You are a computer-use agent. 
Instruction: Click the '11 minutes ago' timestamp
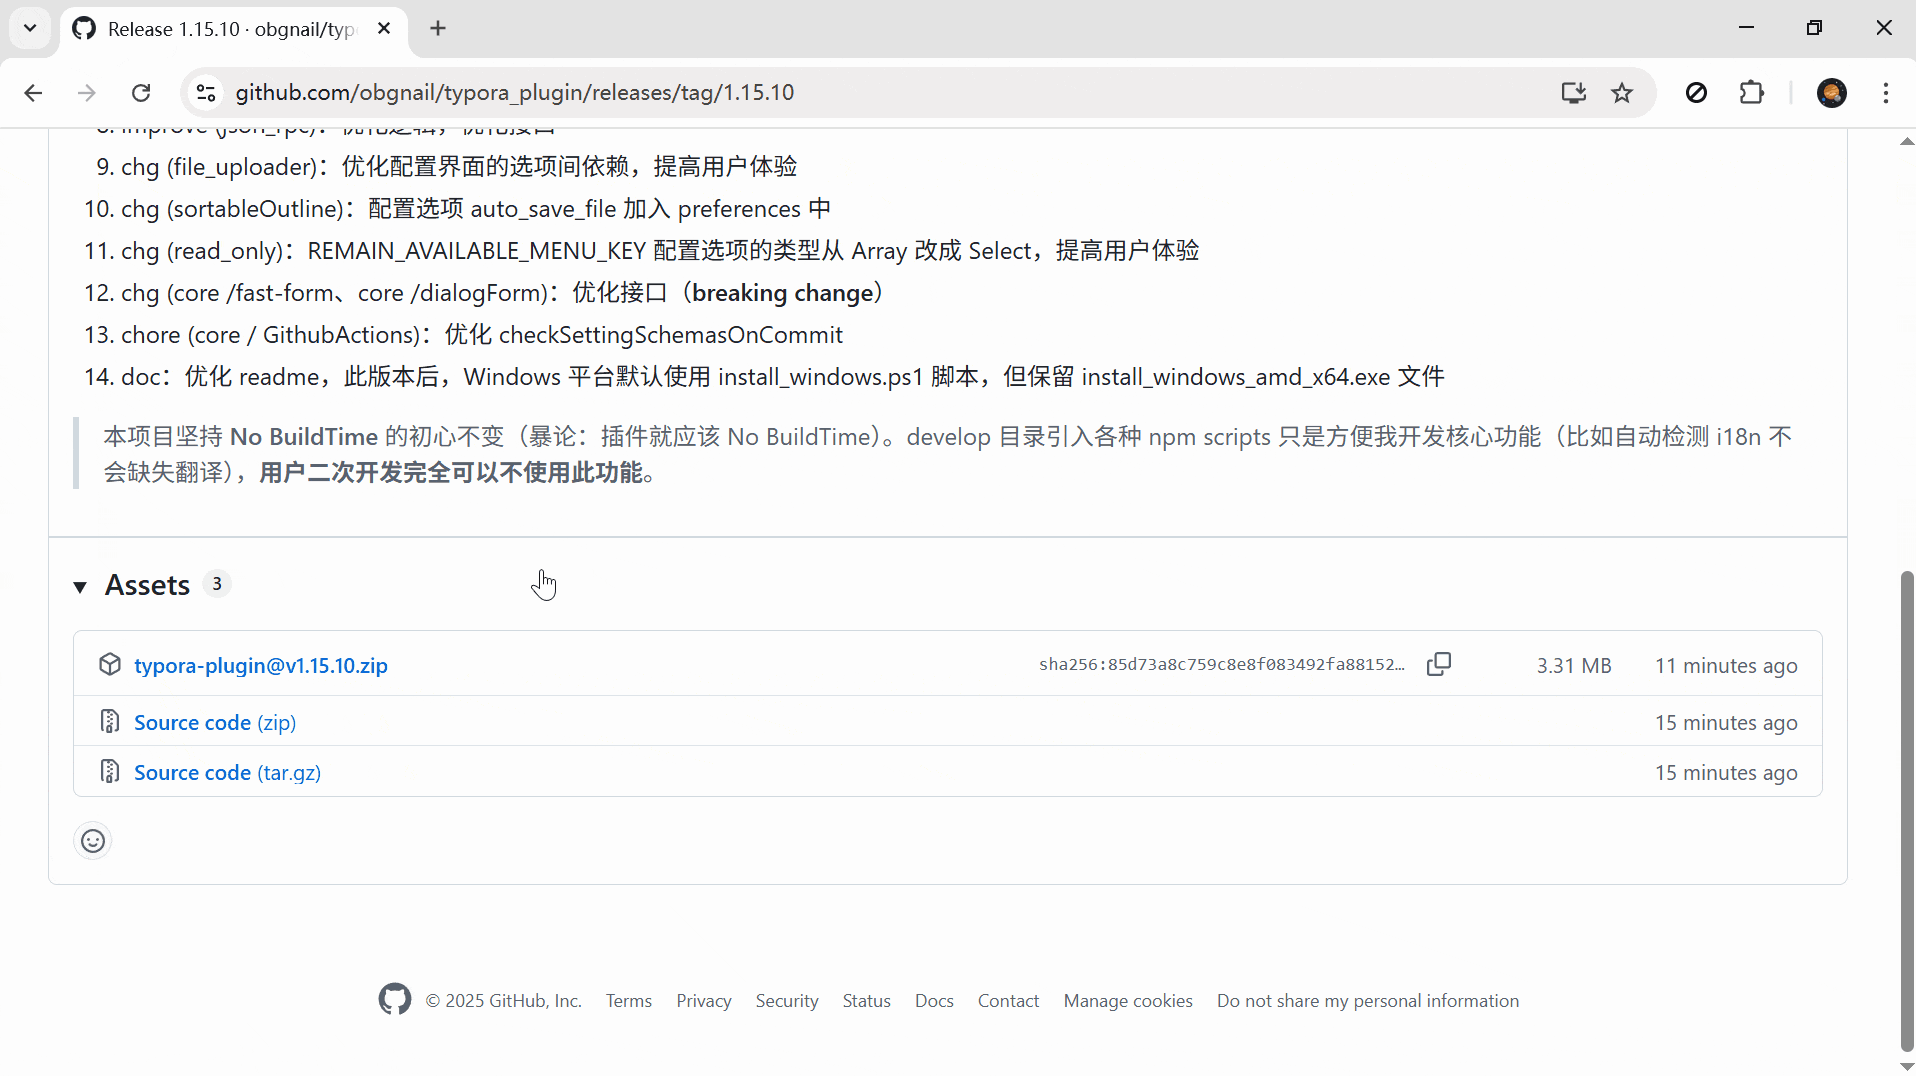(x=1726, y=665)
